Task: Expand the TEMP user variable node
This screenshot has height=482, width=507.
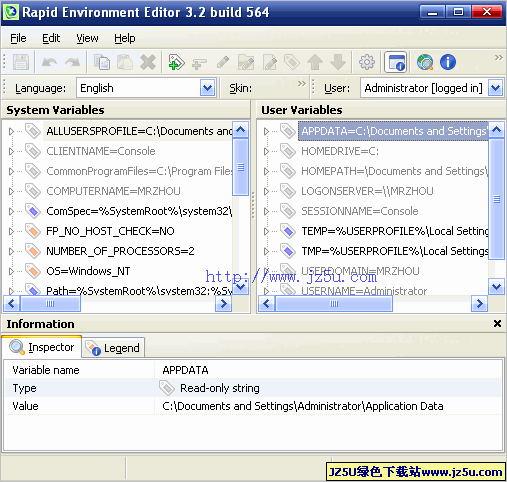Action: 266,231
